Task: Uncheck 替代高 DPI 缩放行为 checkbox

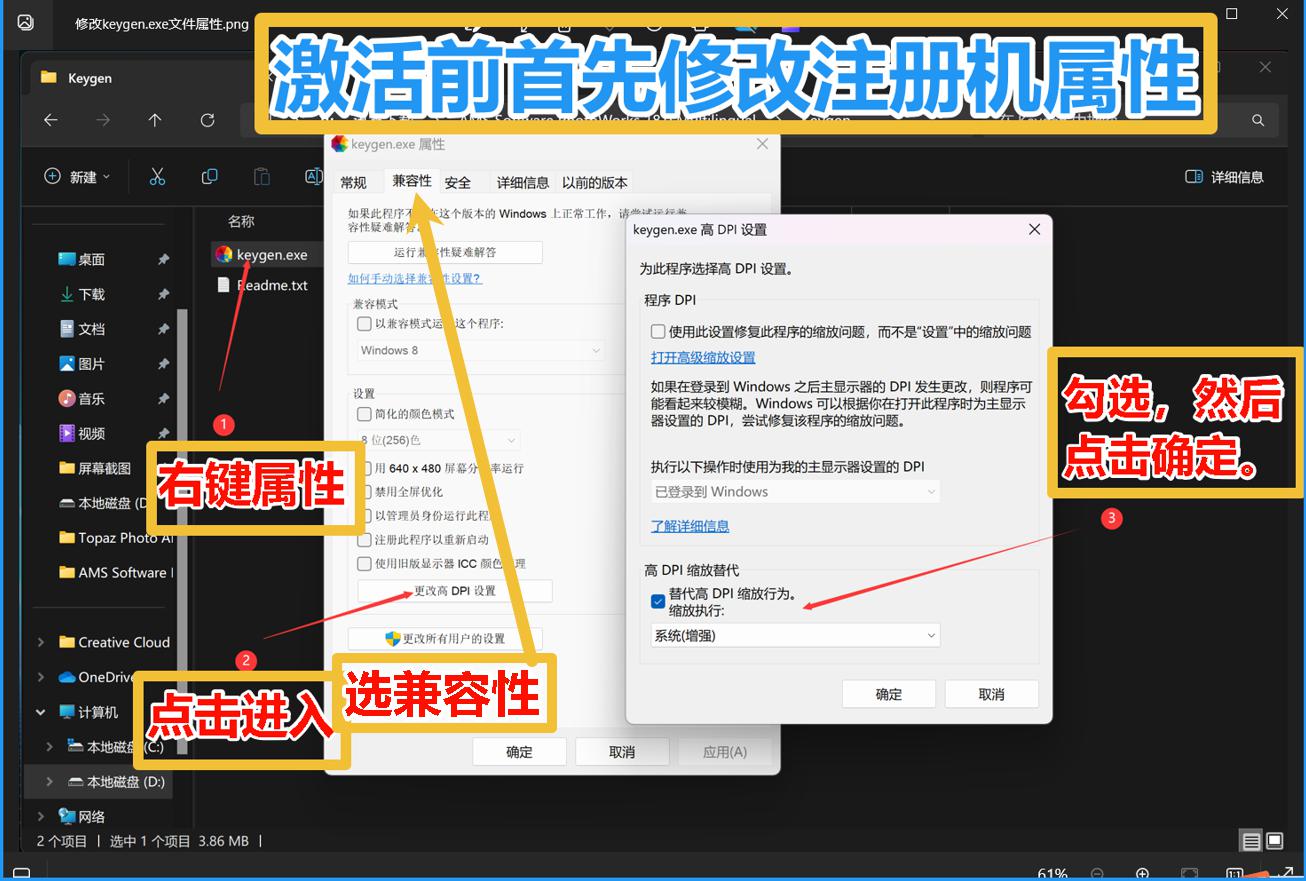Action: [x=658, y=601]
